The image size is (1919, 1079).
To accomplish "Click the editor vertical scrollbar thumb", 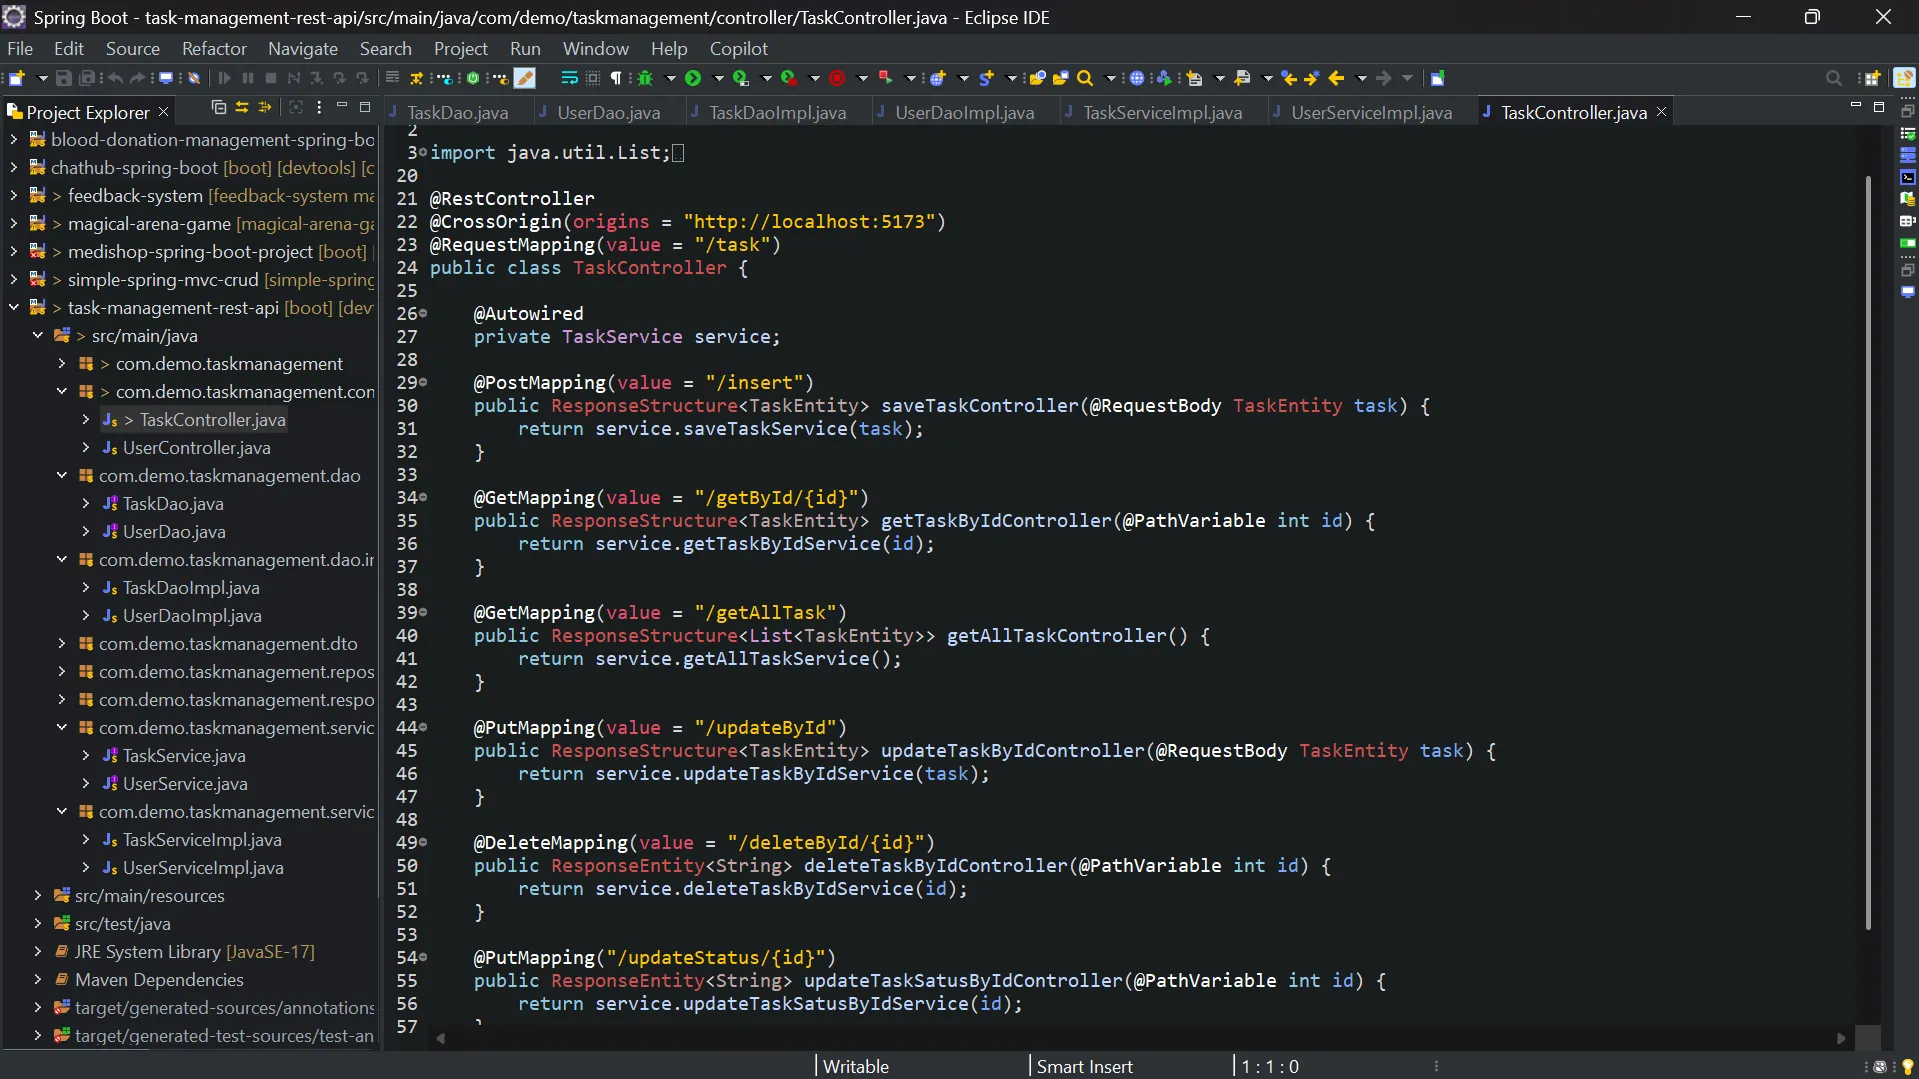I will pos(1867,552).
